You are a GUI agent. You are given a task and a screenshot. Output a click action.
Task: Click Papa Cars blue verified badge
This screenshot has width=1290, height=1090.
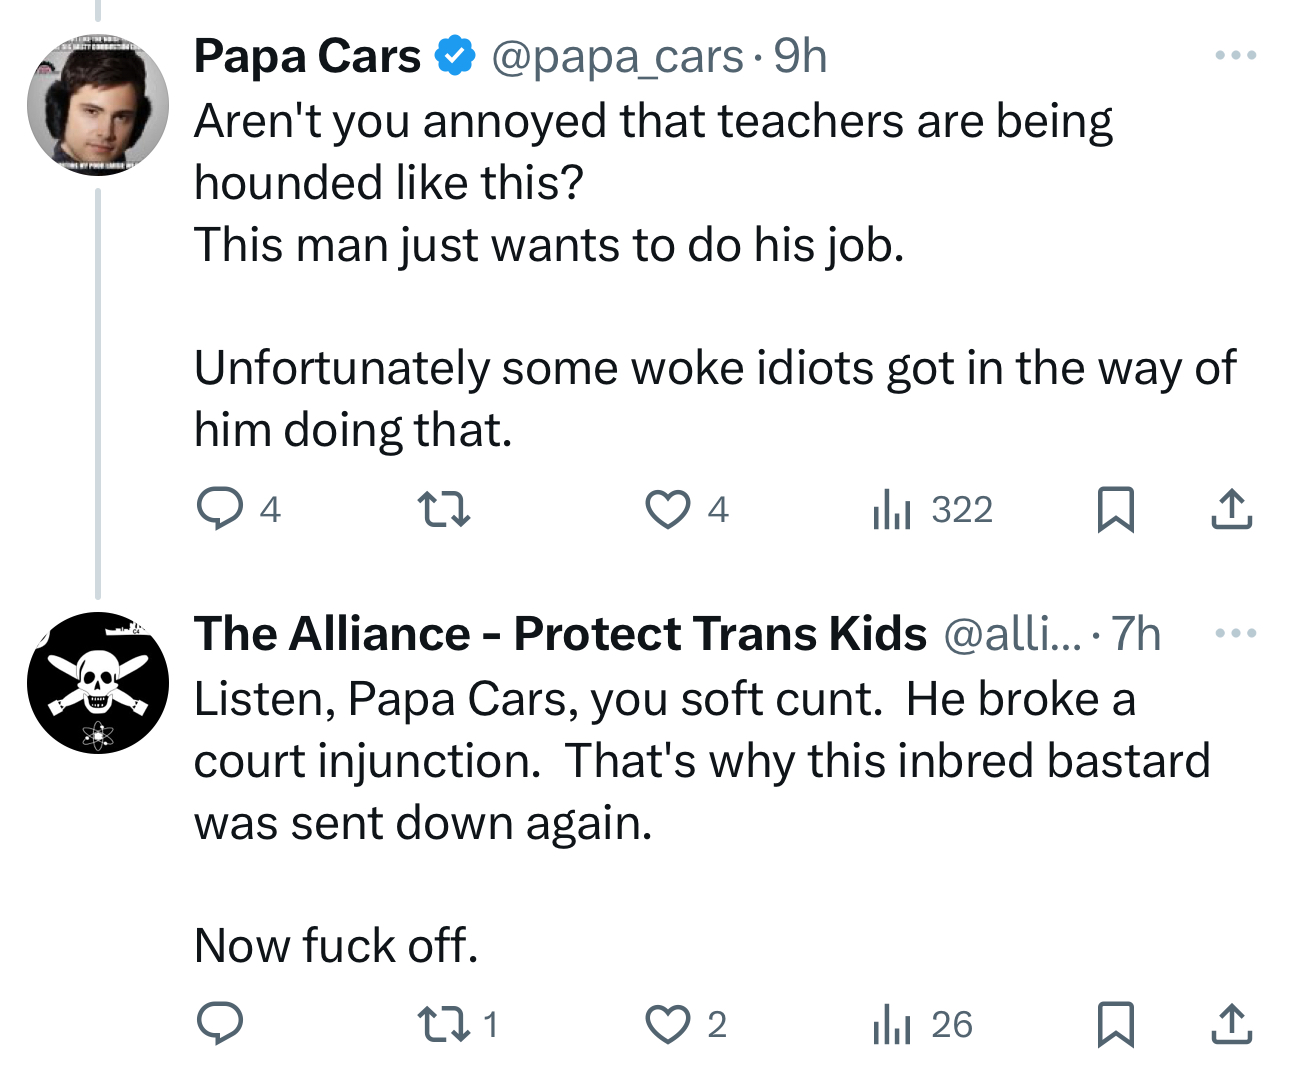455,56
